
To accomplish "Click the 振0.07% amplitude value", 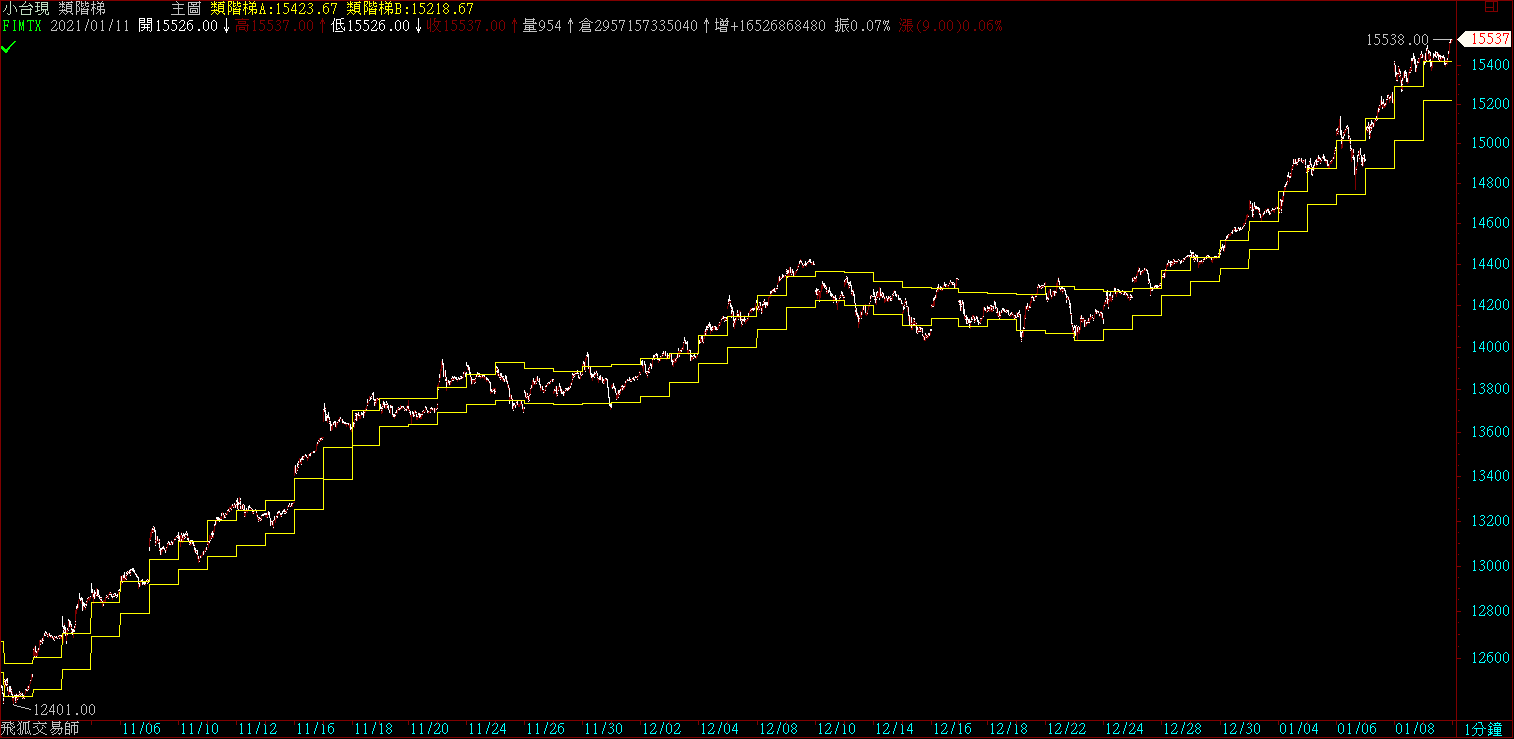I will 864,25.
